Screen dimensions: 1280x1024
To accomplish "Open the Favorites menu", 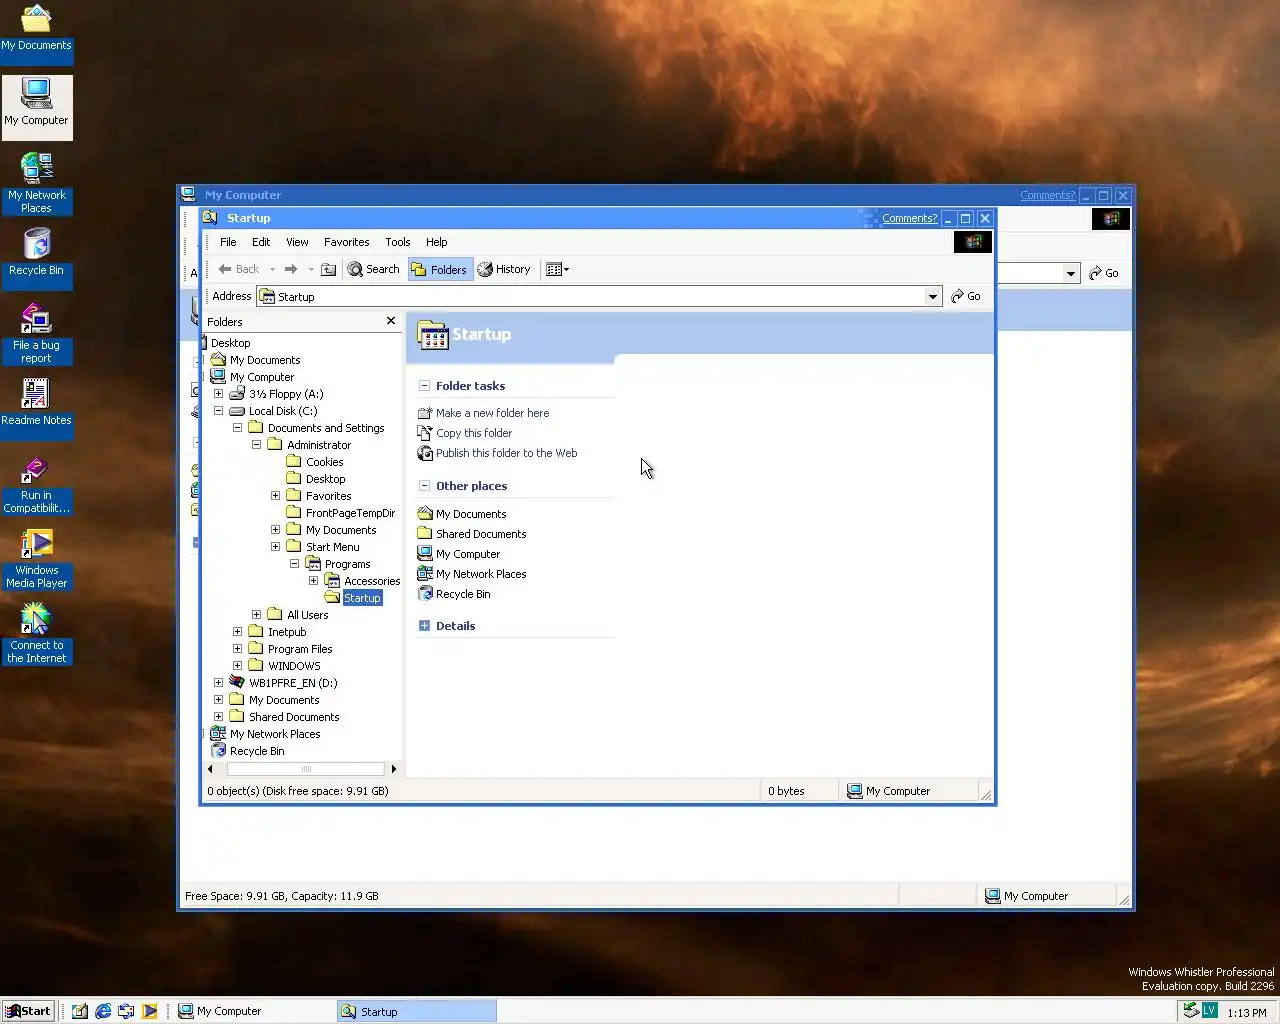I will pos(347,242).
